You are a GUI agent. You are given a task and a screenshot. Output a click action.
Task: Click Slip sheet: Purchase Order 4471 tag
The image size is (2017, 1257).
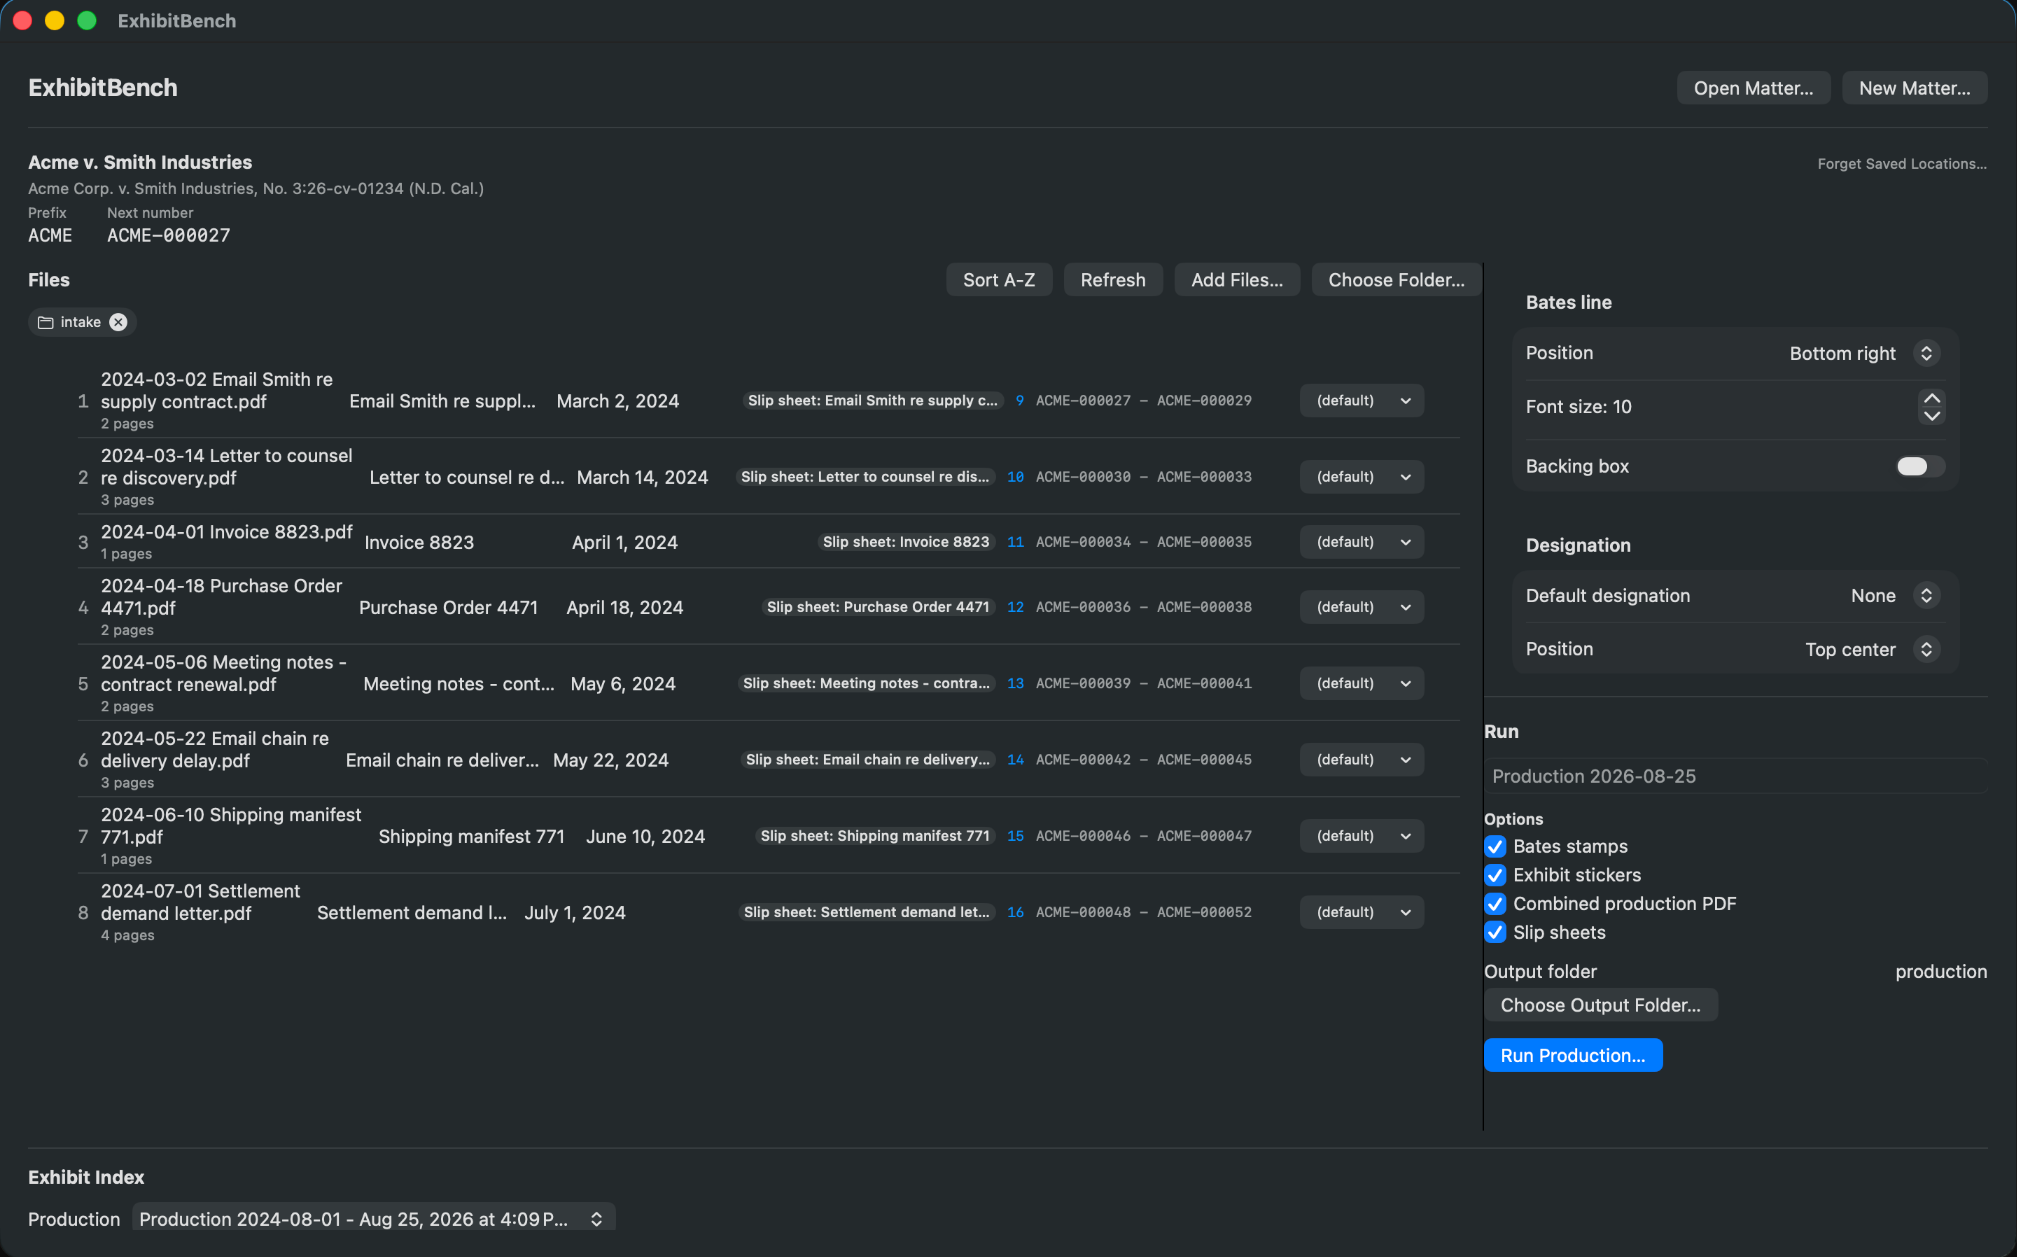[878, 607]
